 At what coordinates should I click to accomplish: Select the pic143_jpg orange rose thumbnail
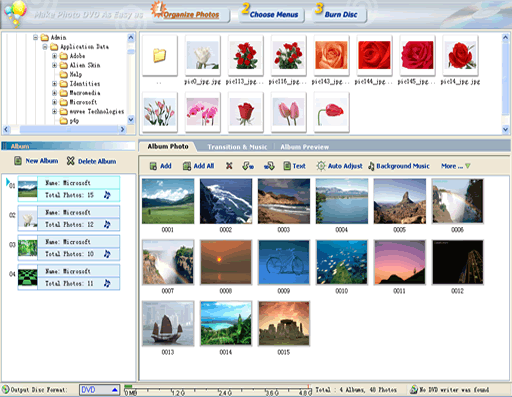pos(331,56)
